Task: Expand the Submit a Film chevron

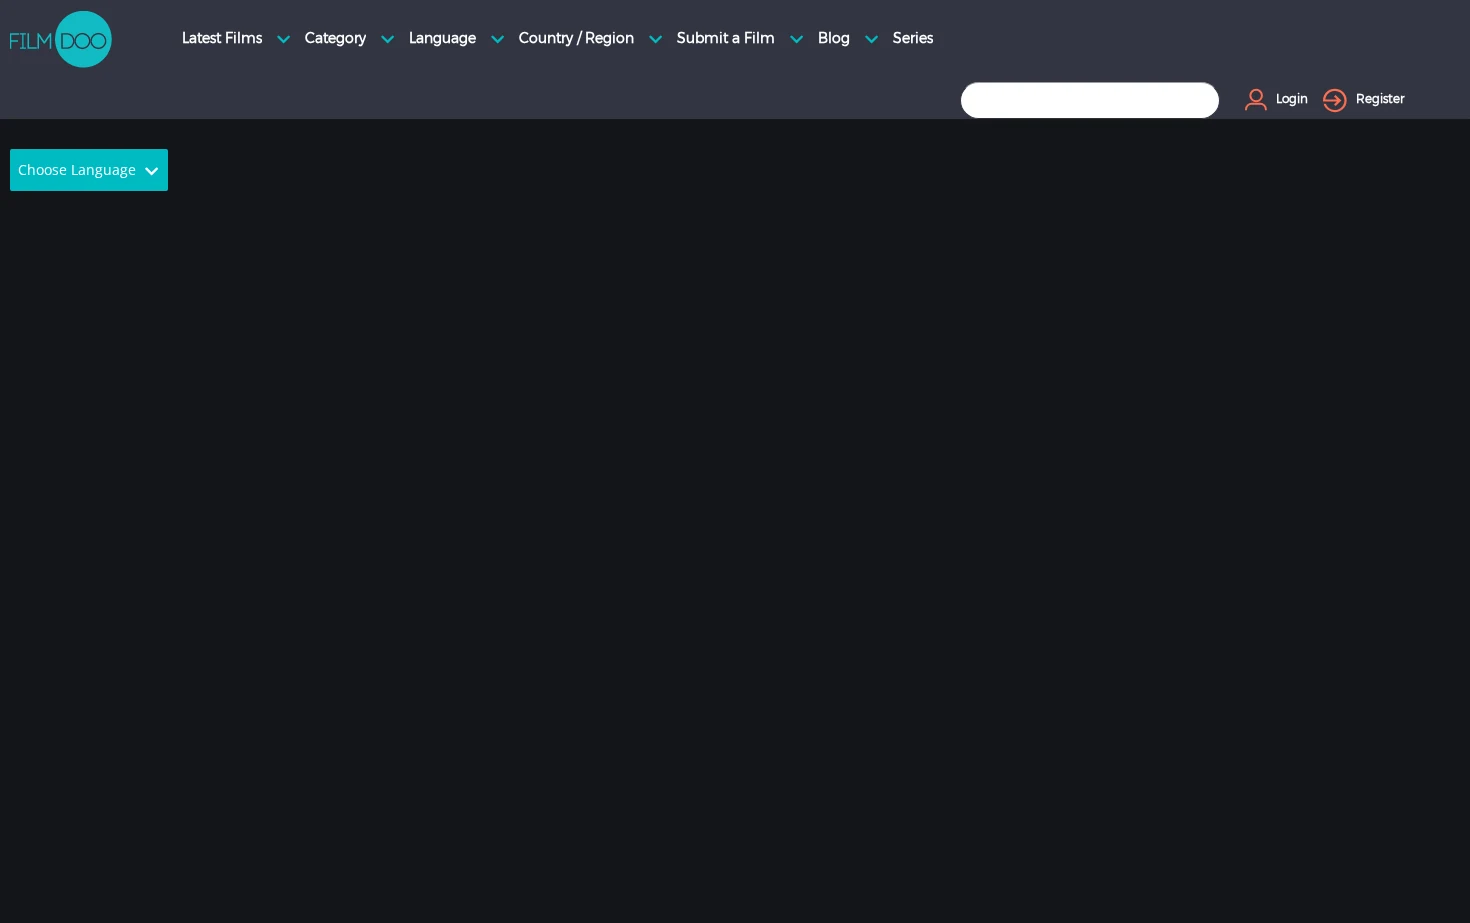Action: coord(796,40)
